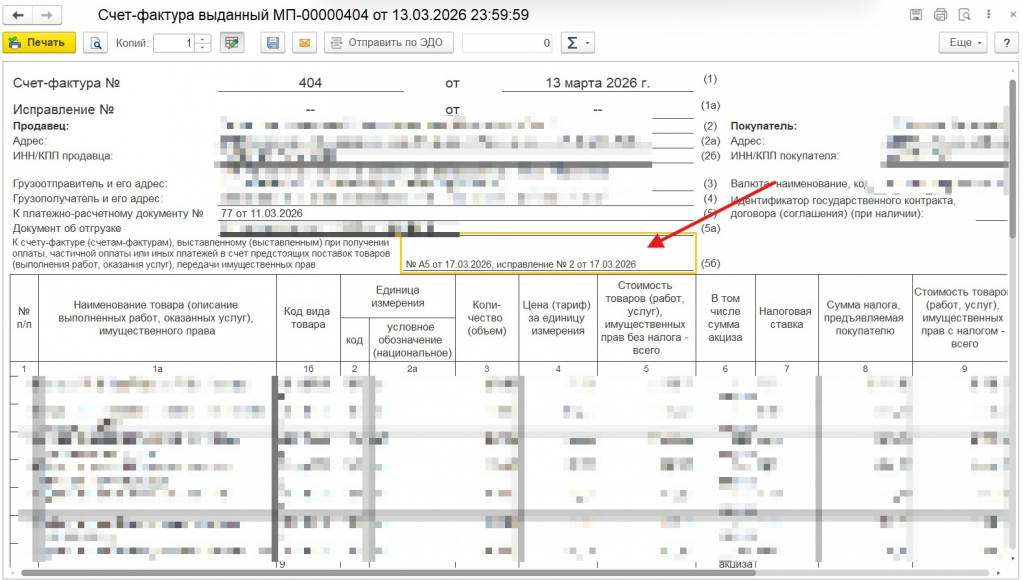Click Сумма налога, предъявляемая покупателю header
Image resolution: width=1023 pixels, height=580 pixels.
click(864, 318)
